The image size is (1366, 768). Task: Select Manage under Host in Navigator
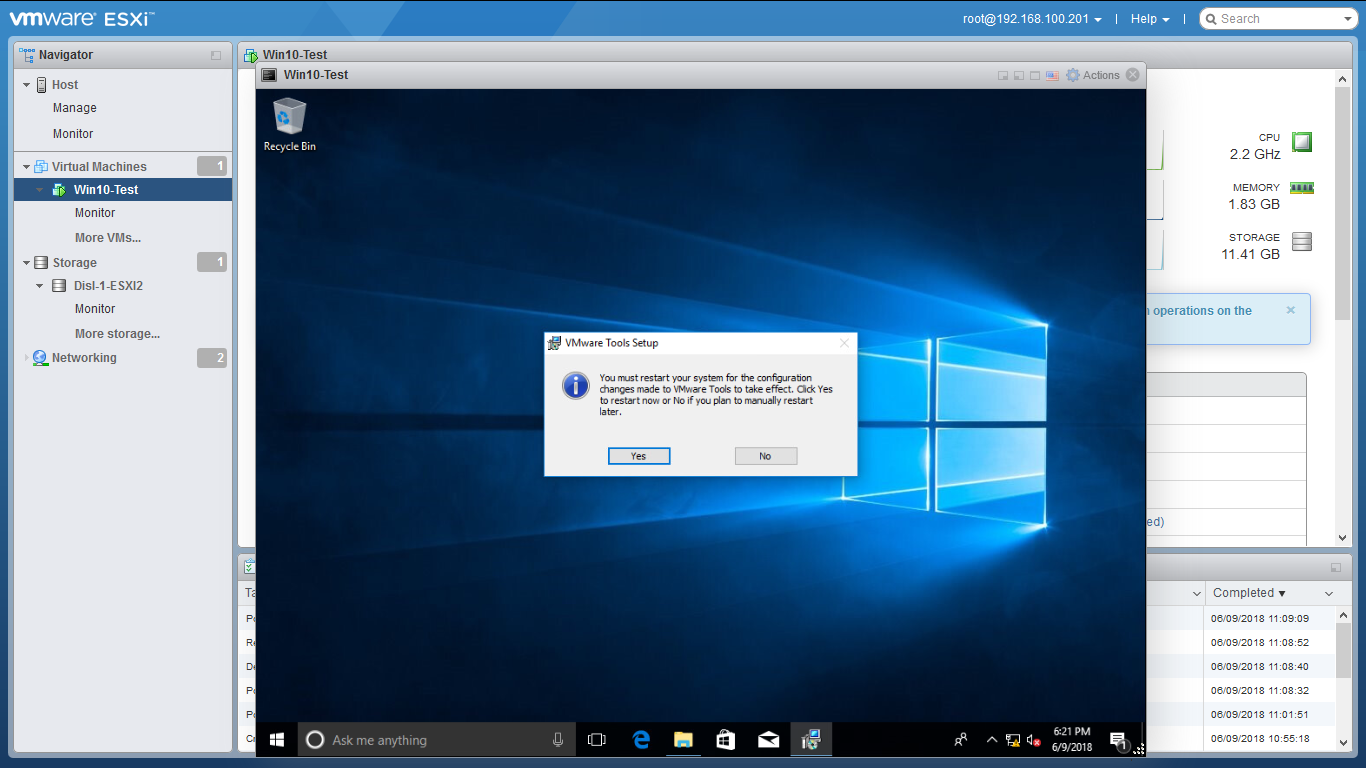tap(74, 108)
